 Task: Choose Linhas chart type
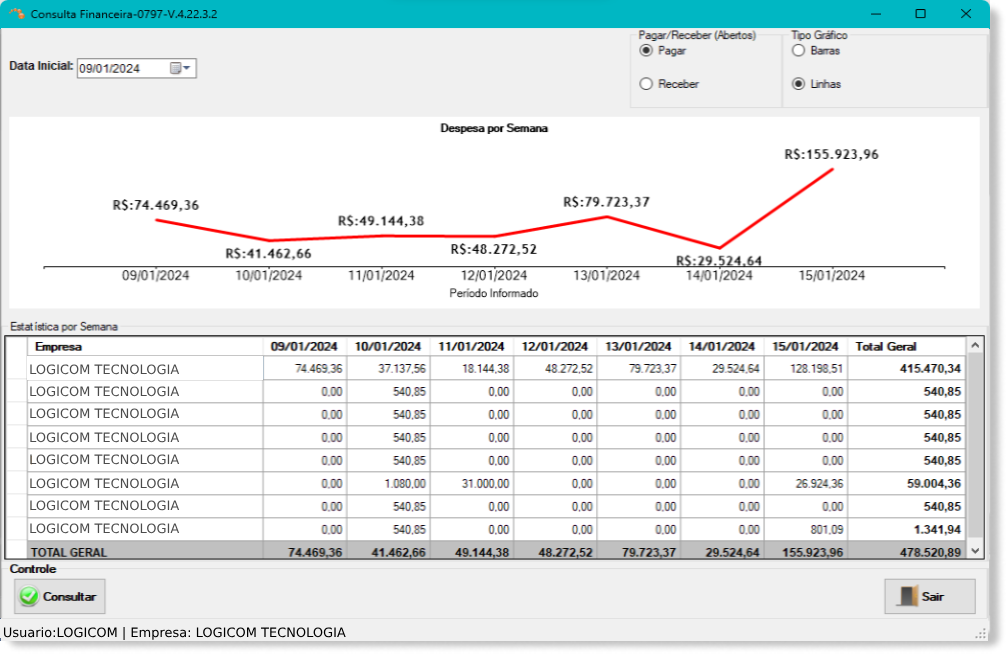click(798, 84)
